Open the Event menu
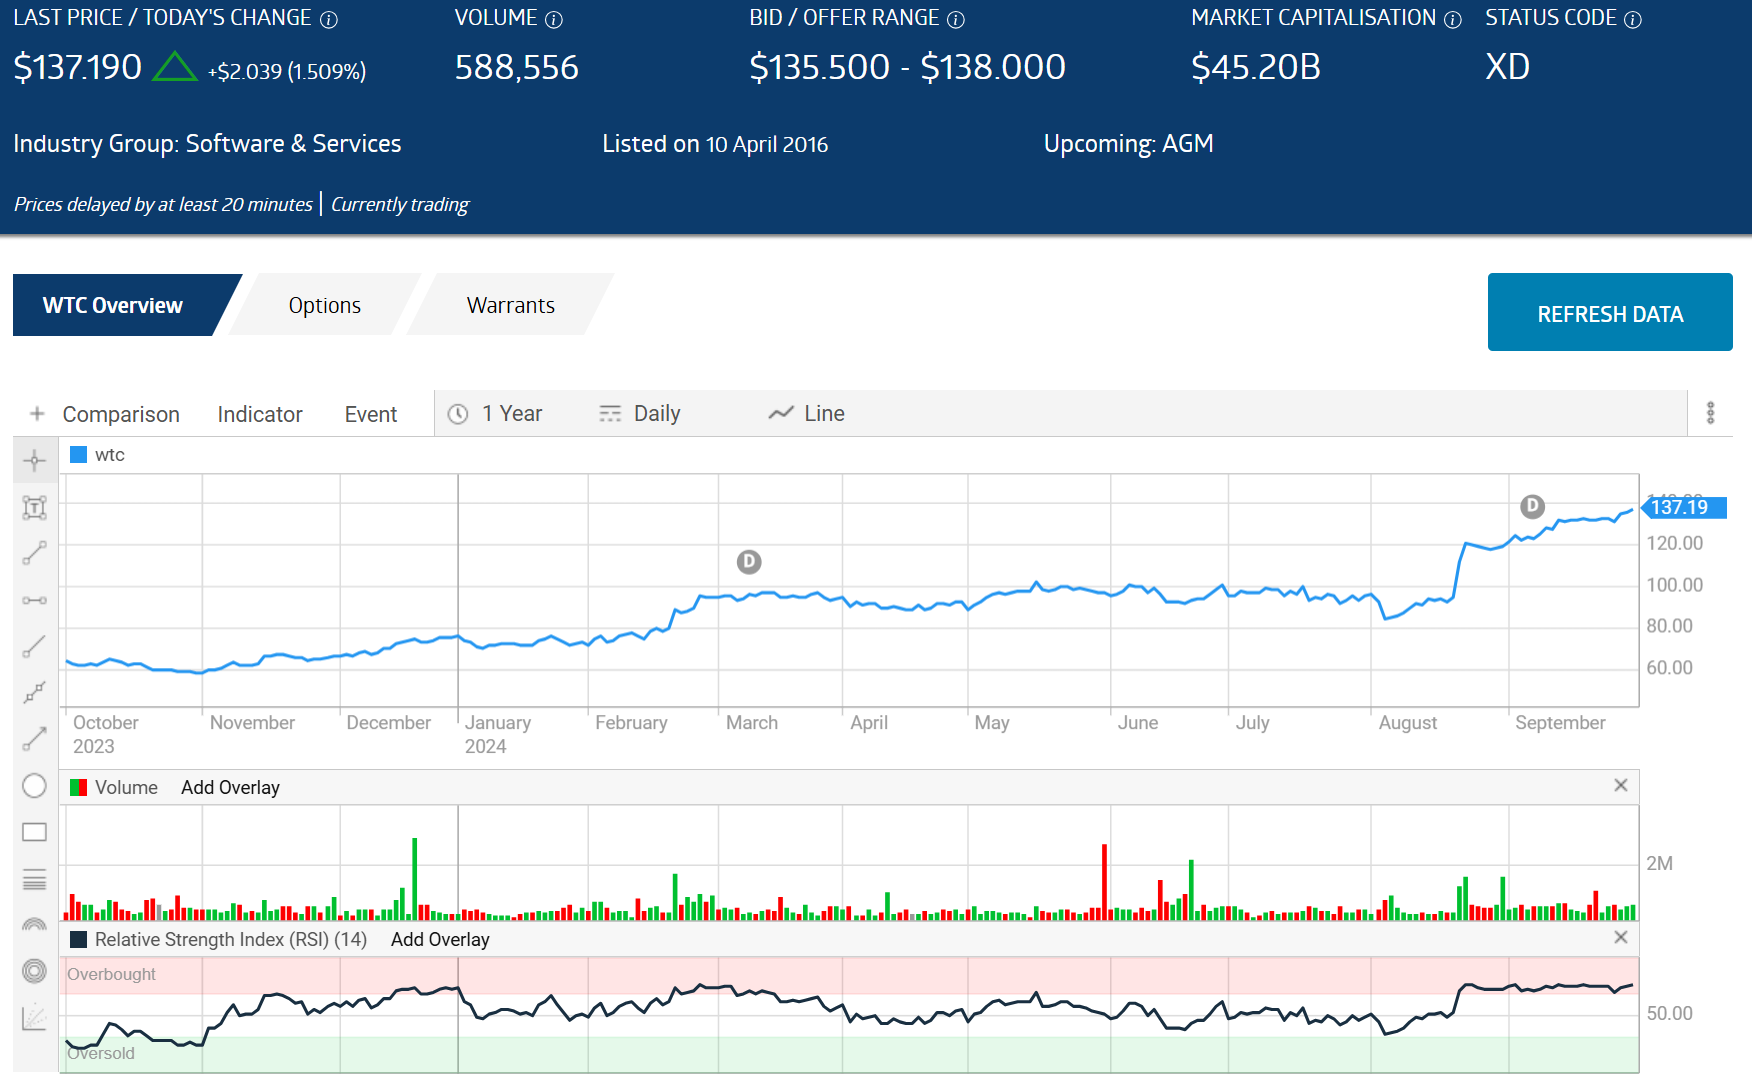Viewport: 1752px width, 1074px height. [x=371, y=414]
